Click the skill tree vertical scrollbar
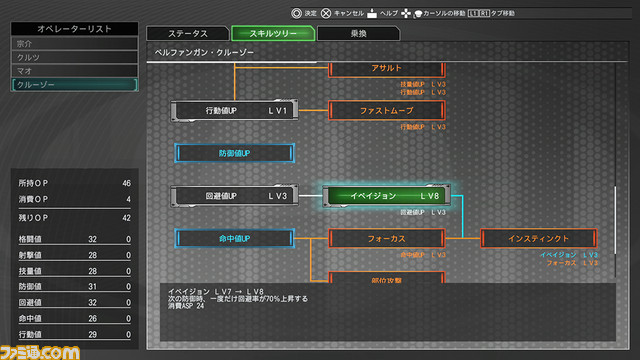This screenshot has width=640, height=360. tap(615, 220)
